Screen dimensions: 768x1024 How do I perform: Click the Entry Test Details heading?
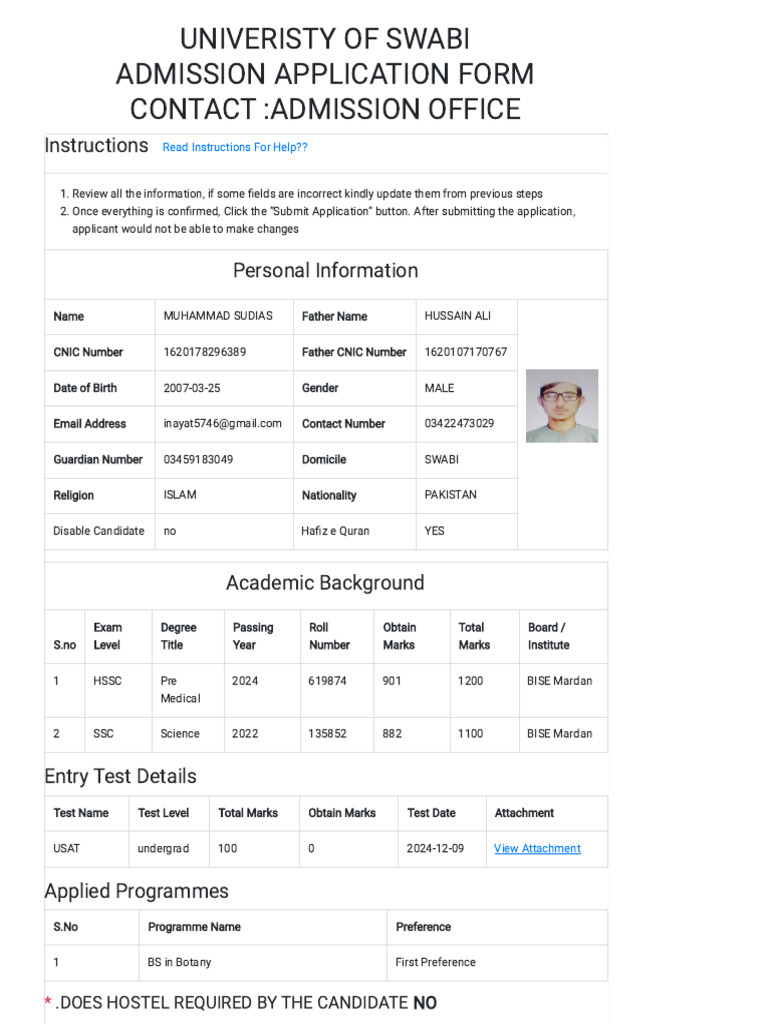click(121, 776)
